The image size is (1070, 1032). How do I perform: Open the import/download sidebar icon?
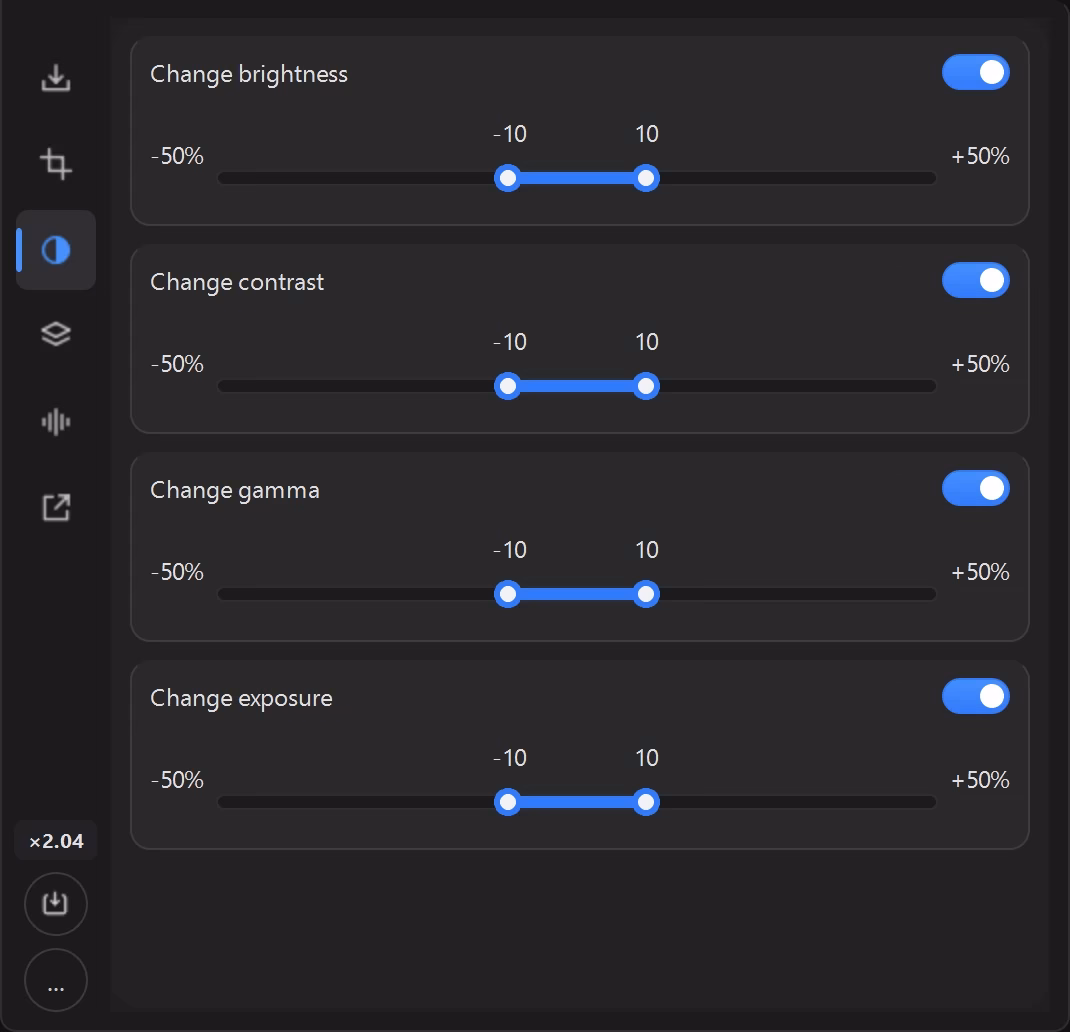pos(56,78)
